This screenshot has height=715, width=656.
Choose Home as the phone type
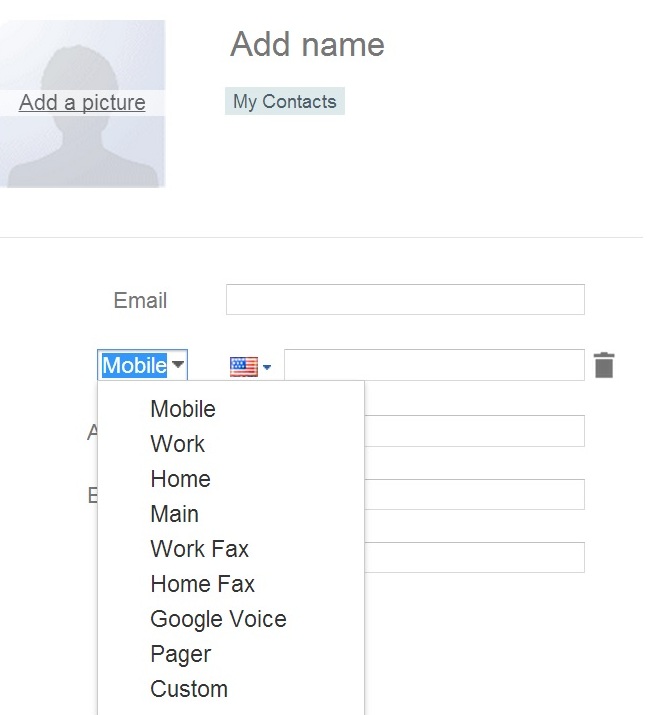point(180,479)
